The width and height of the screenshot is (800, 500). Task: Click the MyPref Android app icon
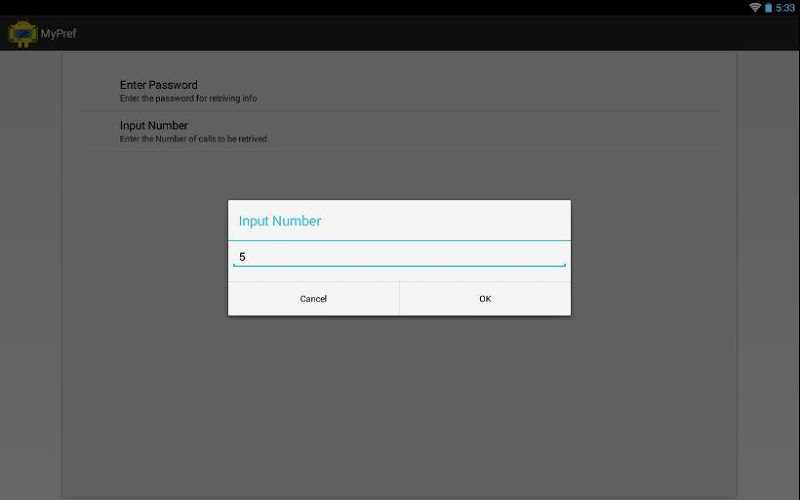[x=22, y=34]
